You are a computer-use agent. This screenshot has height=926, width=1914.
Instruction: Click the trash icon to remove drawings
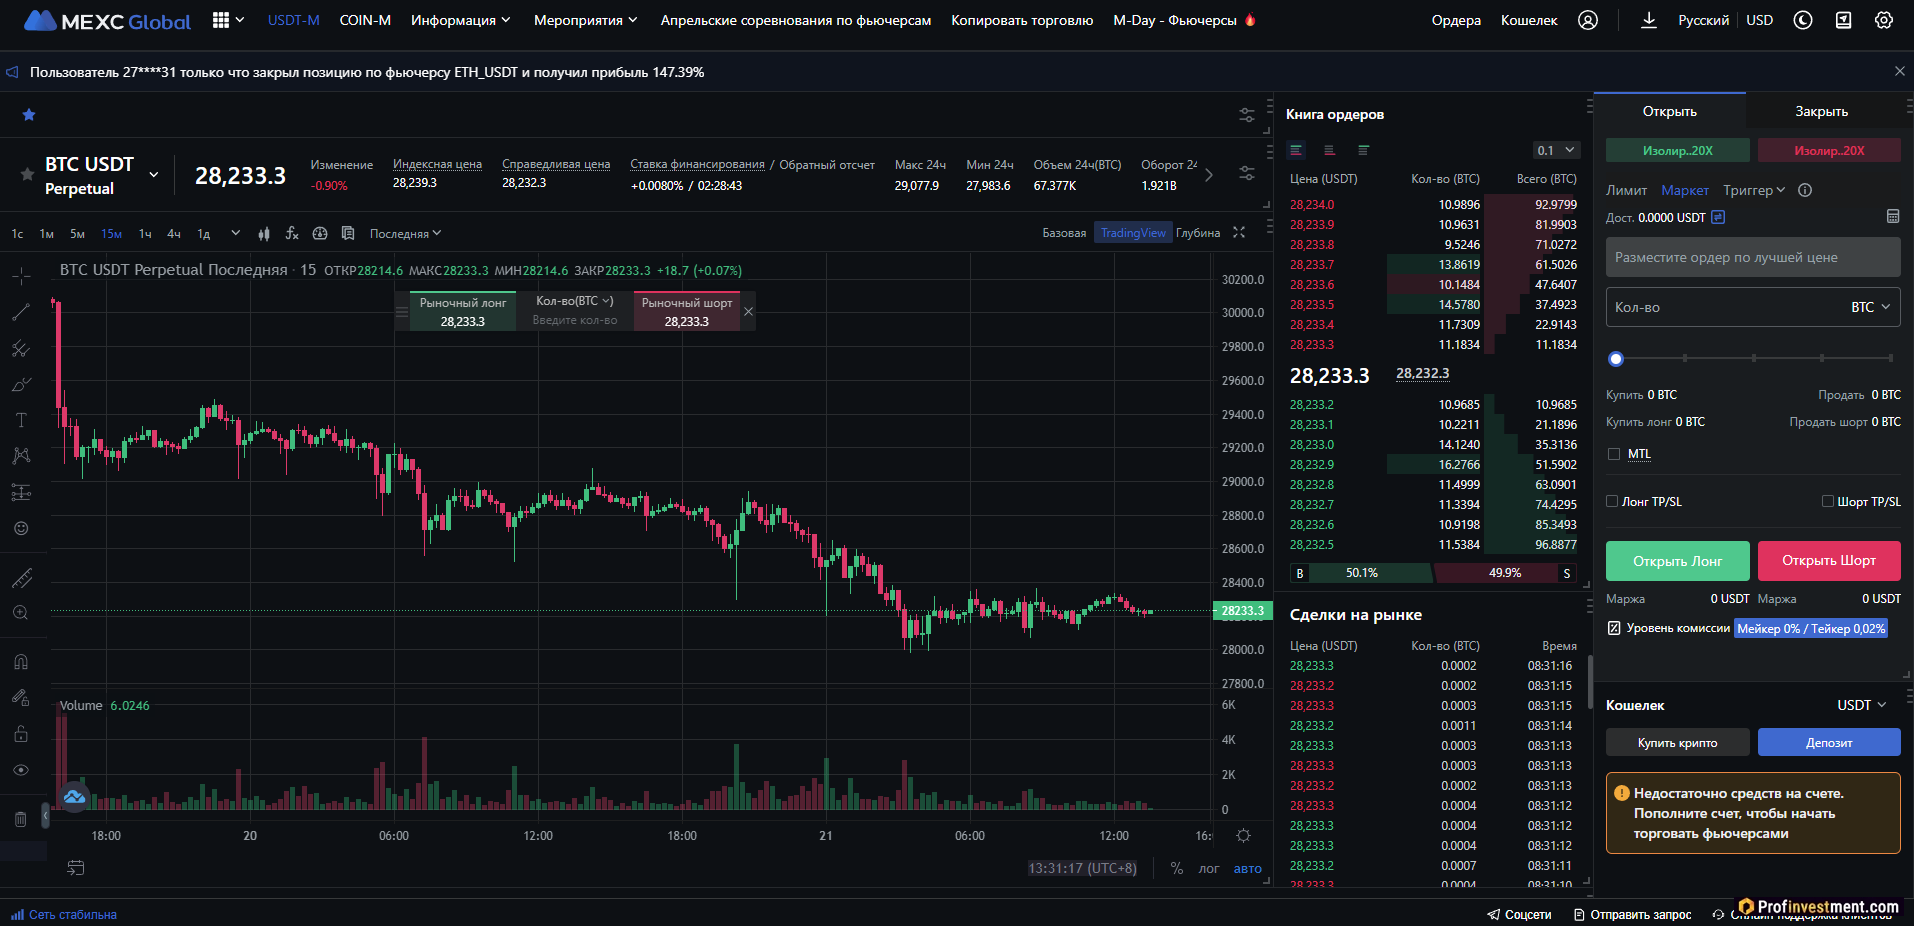click(x=21, y=819)
